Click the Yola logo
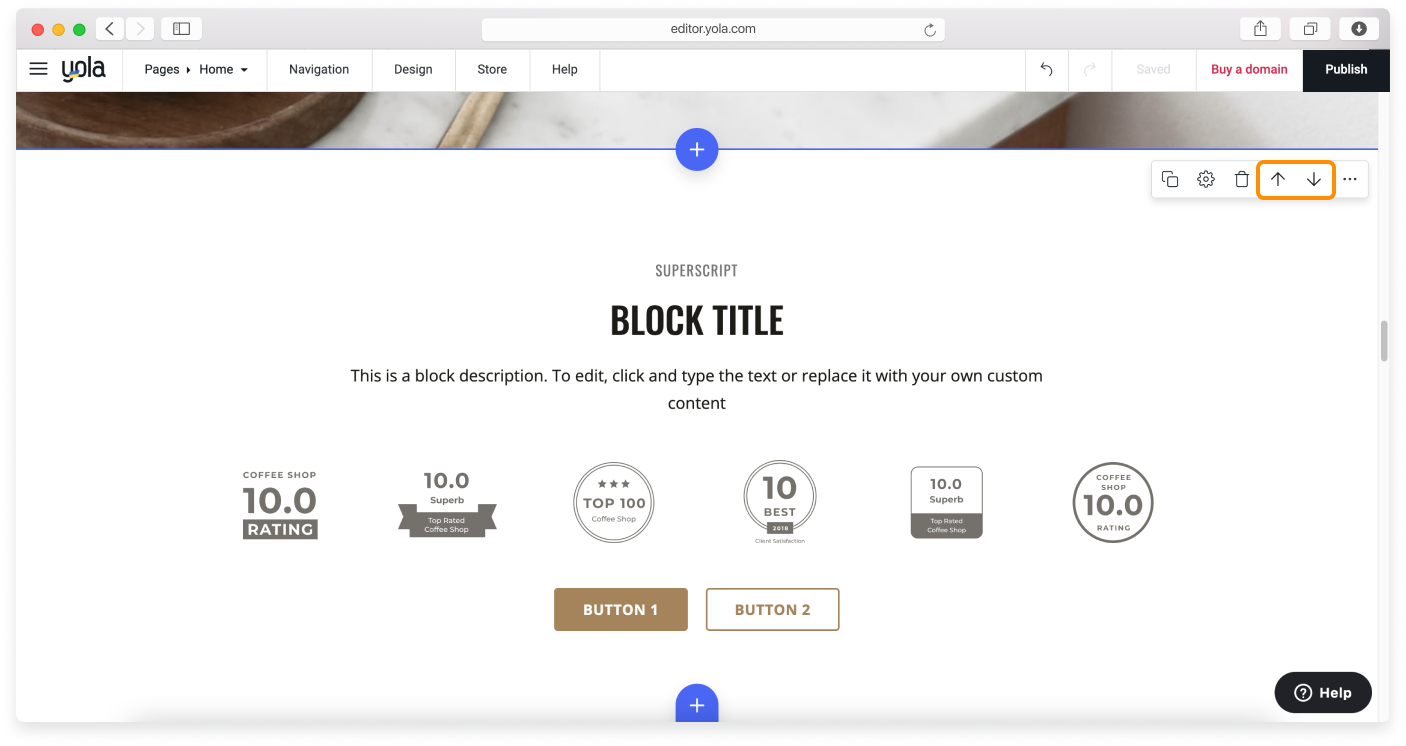 (x=85, y=69)
